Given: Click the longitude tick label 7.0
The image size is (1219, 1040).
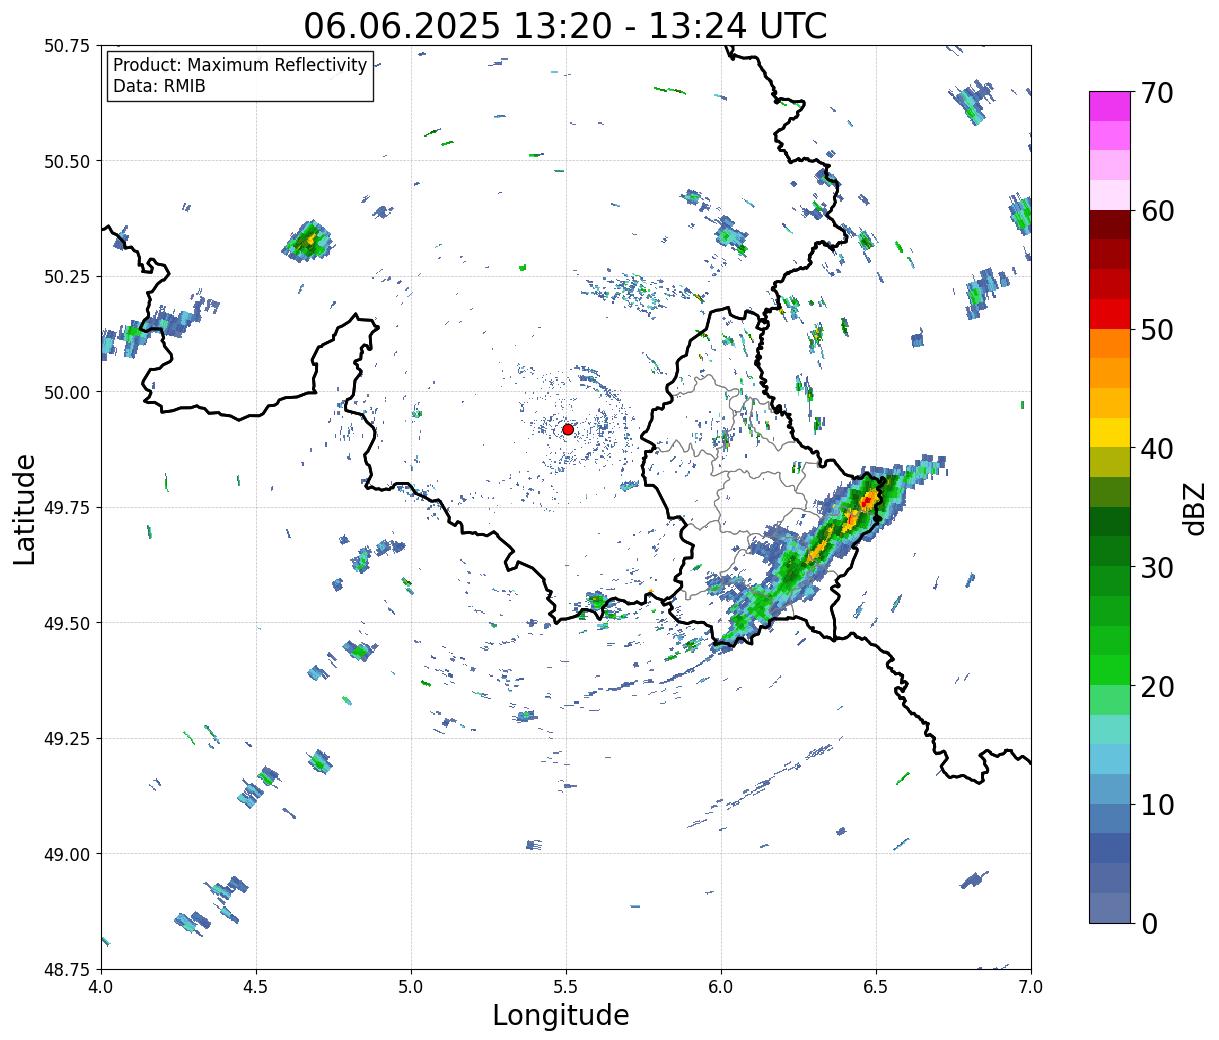Looking at the screenshot, I should click(1031, 986).
